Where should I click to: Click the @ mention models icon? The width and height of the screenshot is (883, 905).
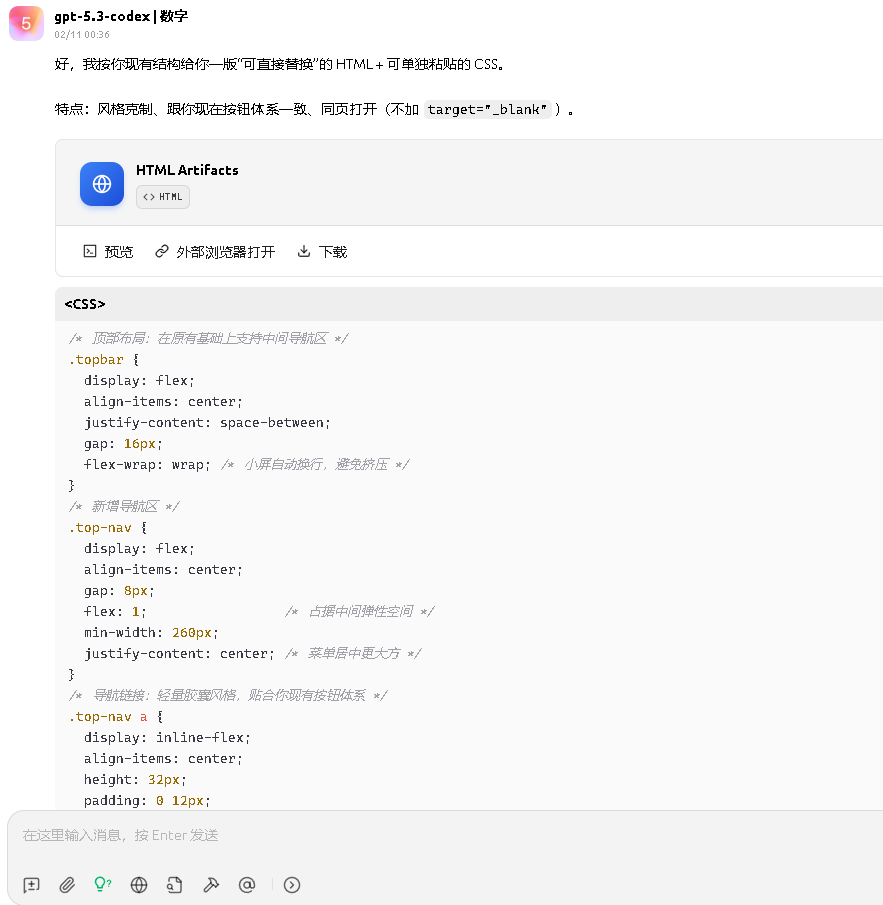247,884
